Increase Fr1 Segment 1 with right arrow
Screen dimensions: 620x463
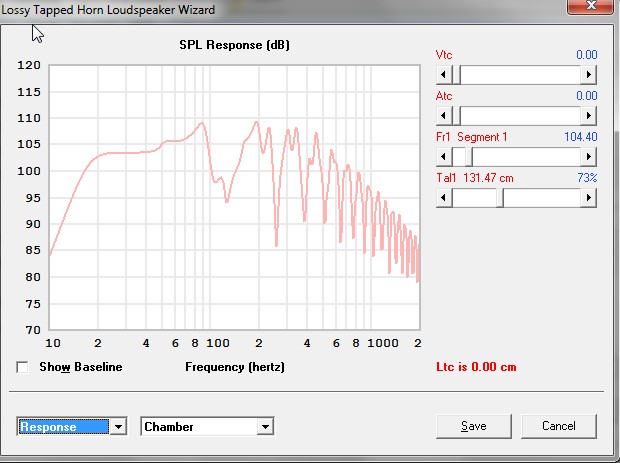(588, 157)
